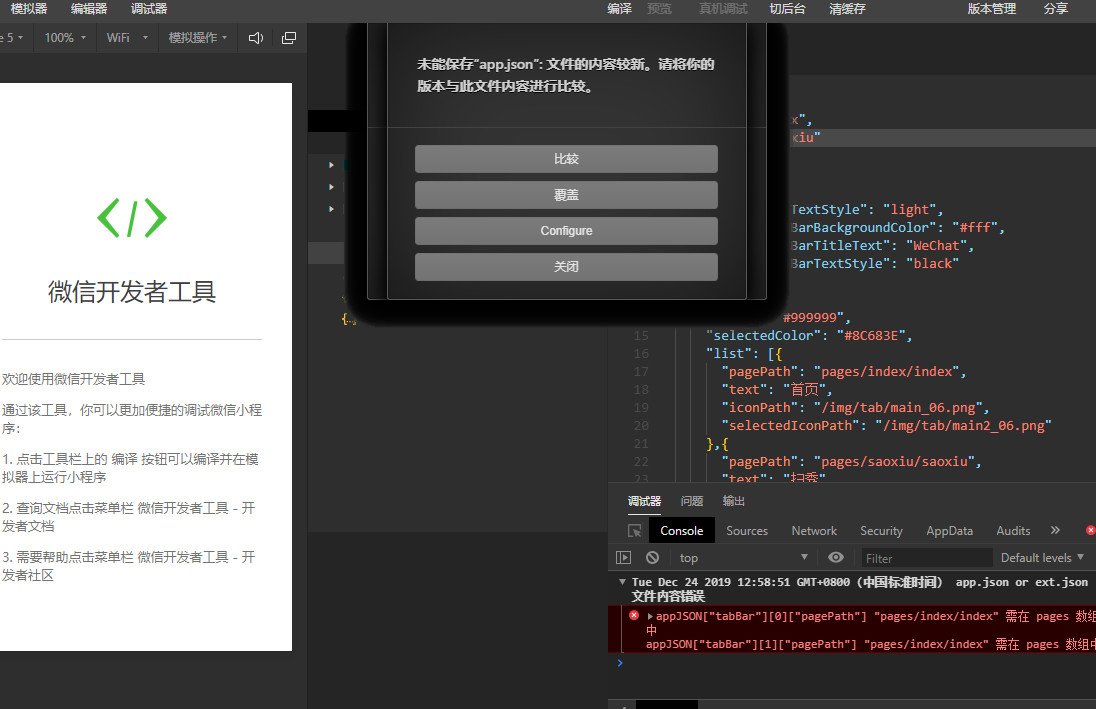Select the AppData devtools tab

pyautogui.click(x=949, y=531)
